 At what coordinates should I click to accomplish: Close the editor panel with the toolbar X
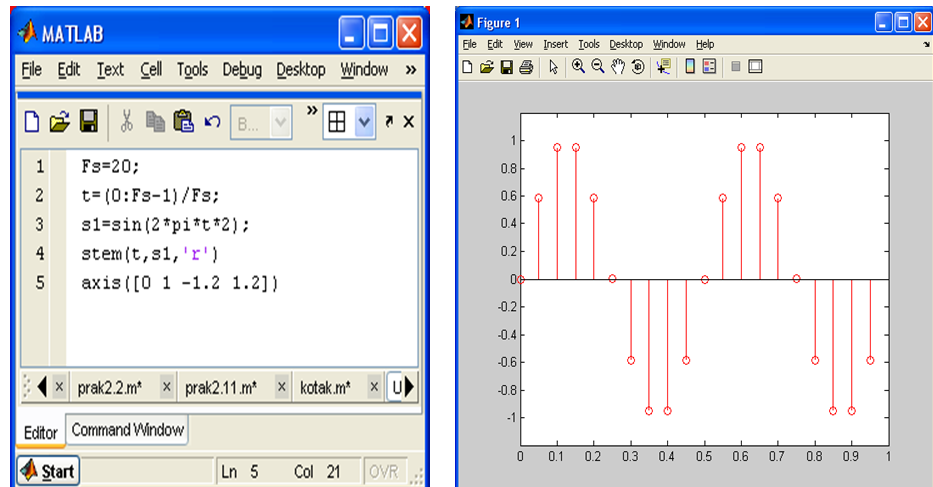pyautogui.click(x=409, y=122)
